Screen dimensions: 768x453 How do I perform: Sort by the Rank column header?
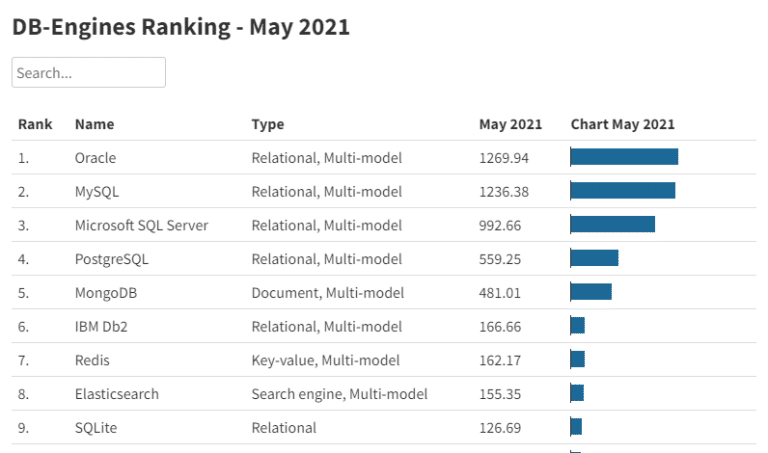(34, 124)
